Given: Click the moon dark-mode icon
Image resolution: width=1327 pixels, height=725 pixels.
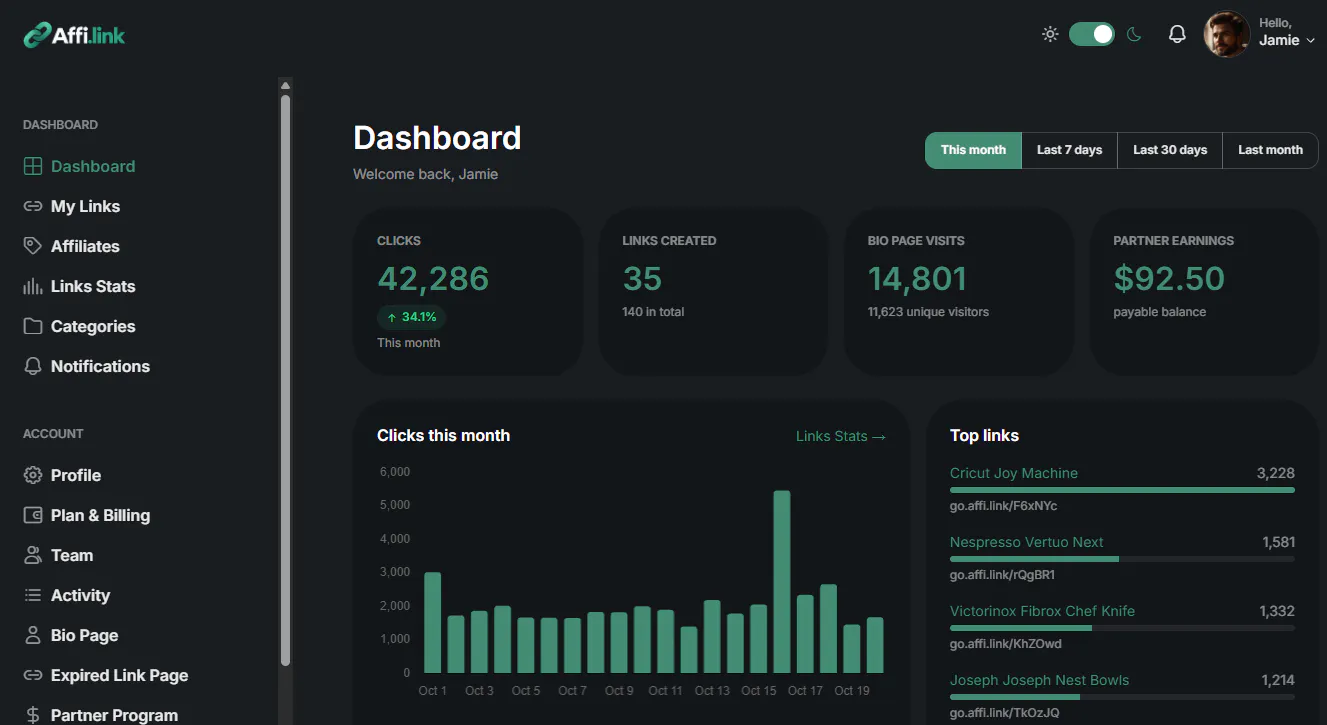Looking at the screenshot, I should click(x=1134, y=34).
